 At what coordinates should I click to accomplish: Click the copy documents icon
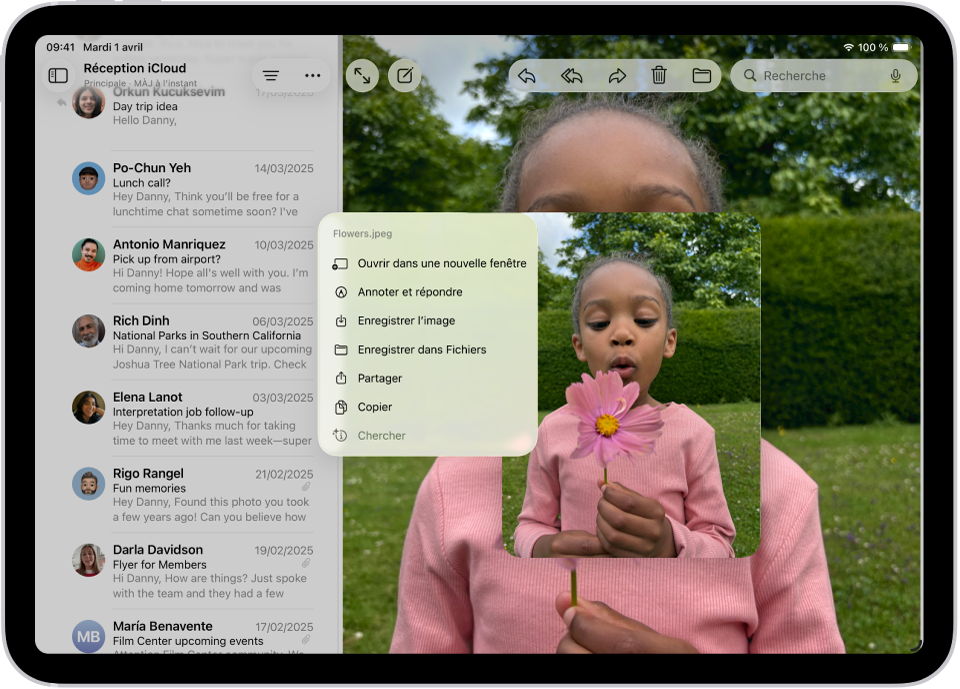point(341,407)
